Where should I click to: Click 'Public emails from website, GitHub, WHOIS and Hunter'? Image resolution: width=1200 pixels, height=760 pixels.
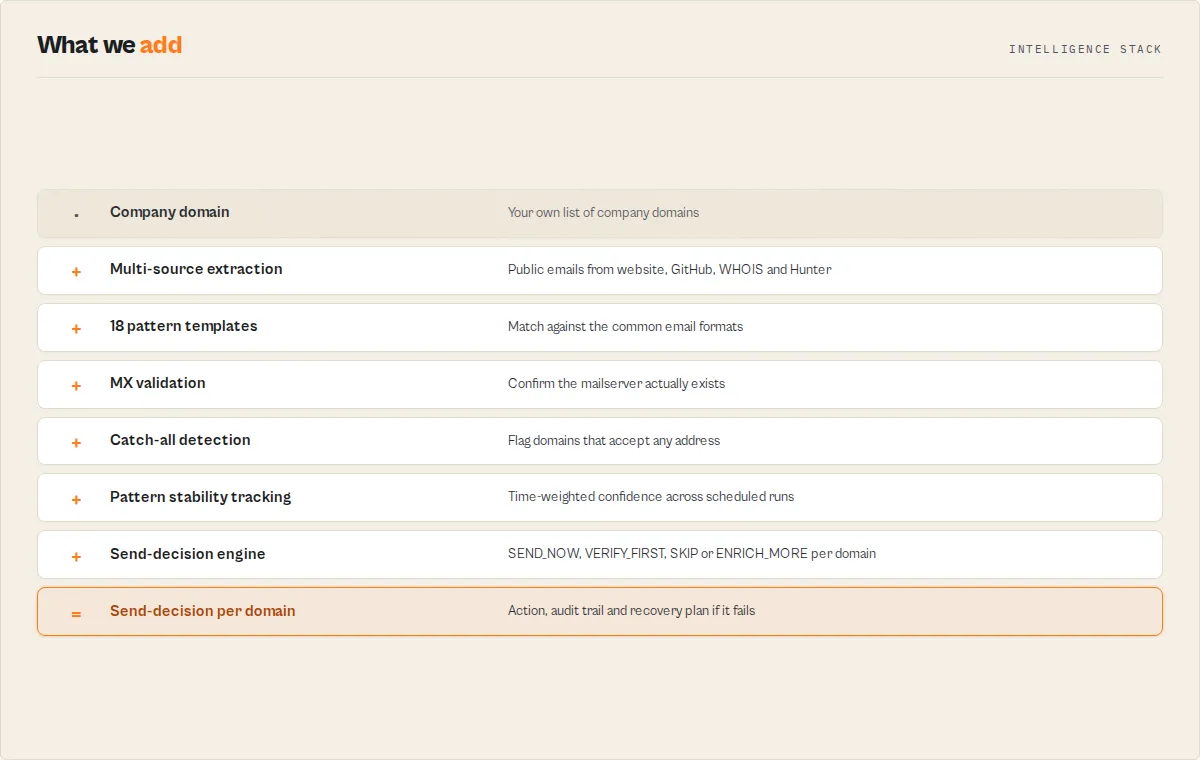[x=670, y=269]
